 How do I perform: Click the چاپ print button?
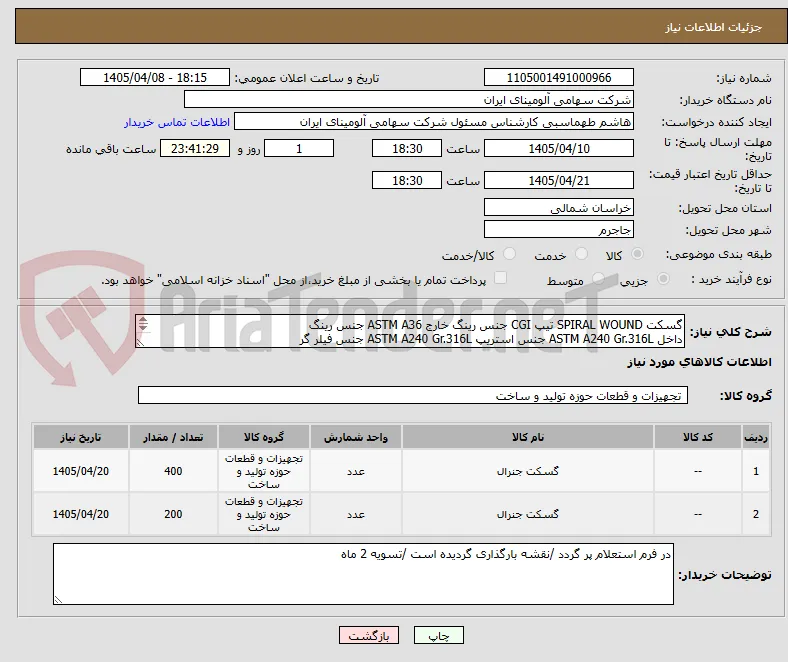coord(439,635)
